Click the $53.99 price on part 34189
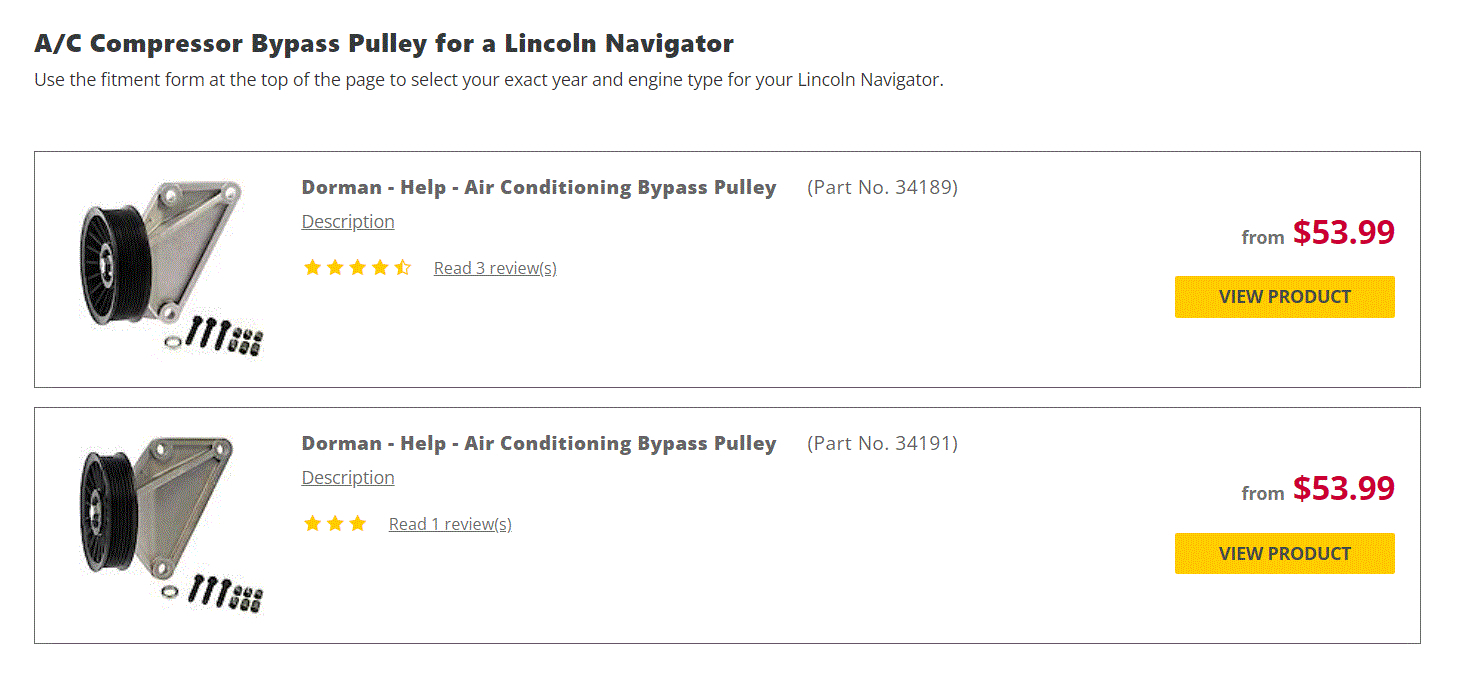Screen dimensions: 1473x687 pos(1343,233)
